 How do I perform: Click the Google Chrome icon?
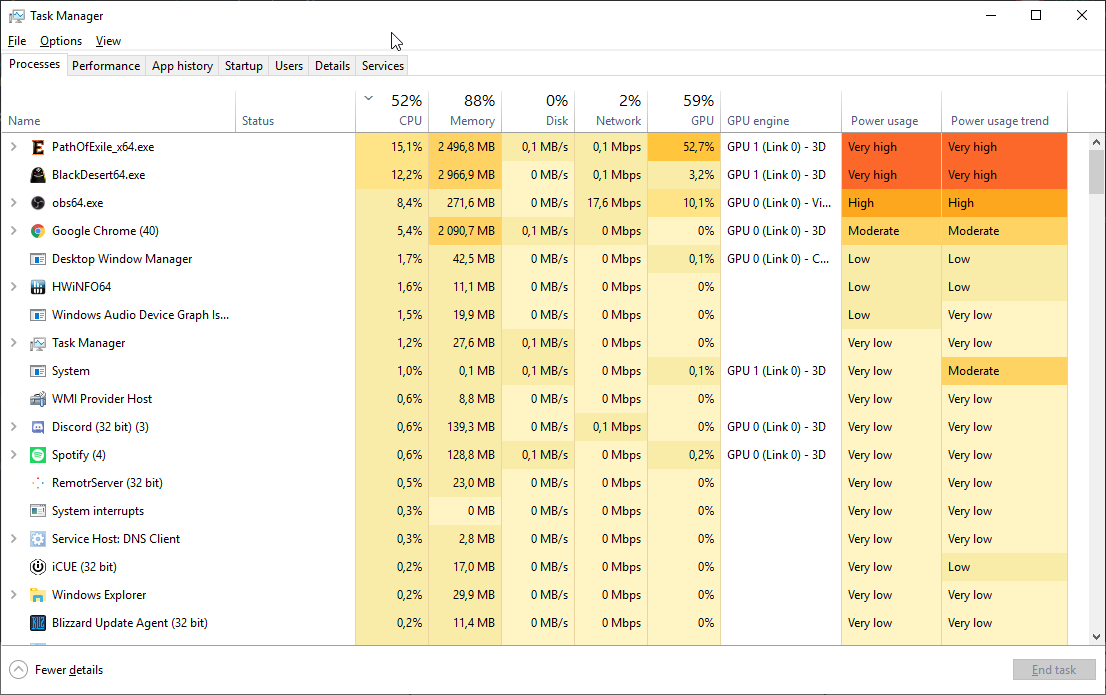[x=38, y=231]
